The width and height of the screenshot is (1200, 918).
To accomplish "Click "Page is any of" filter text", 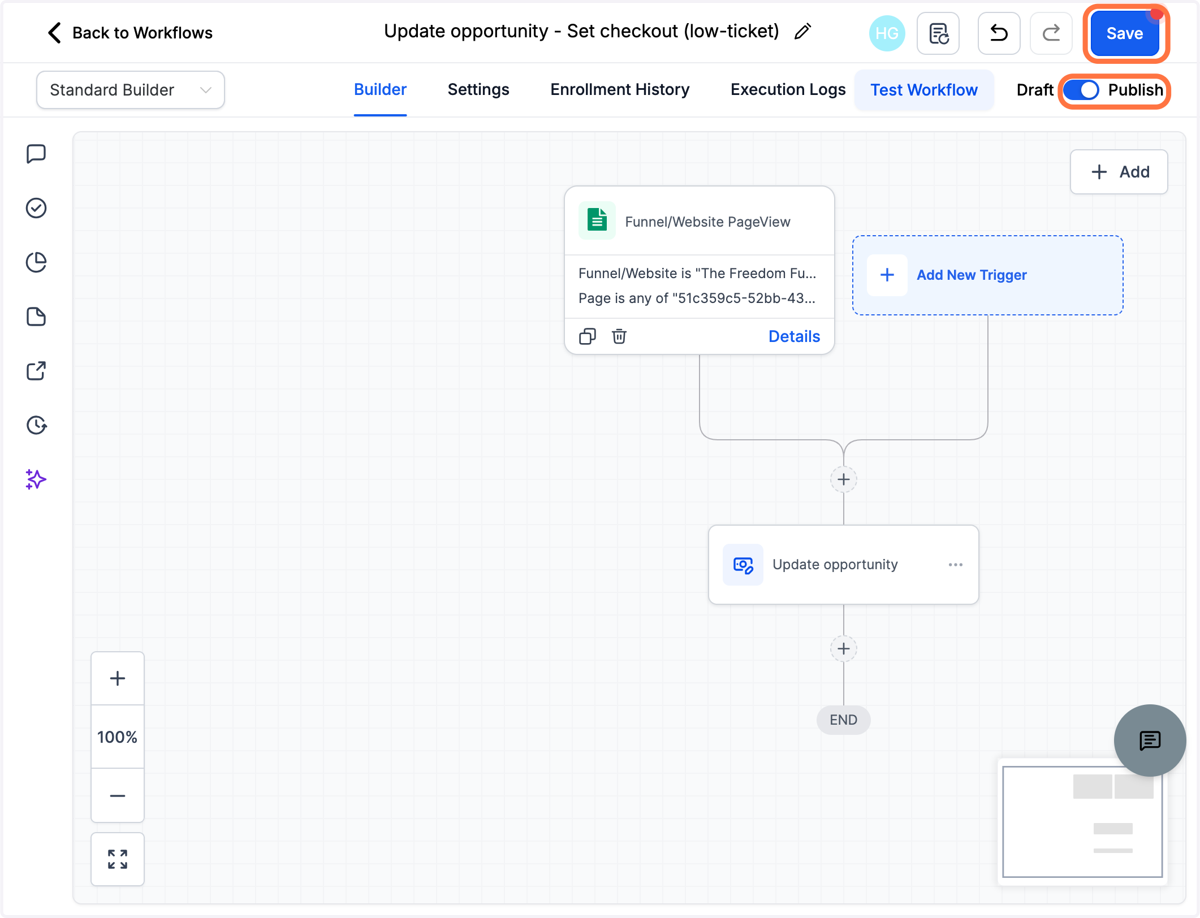I will tap(697, 298).
